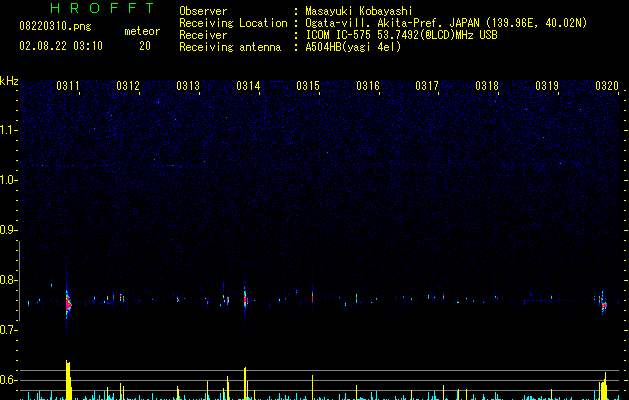The width and height of the screenshot is (629, 400).
Task: Click the HROFFT title text
Action: [x=102, y=8]
